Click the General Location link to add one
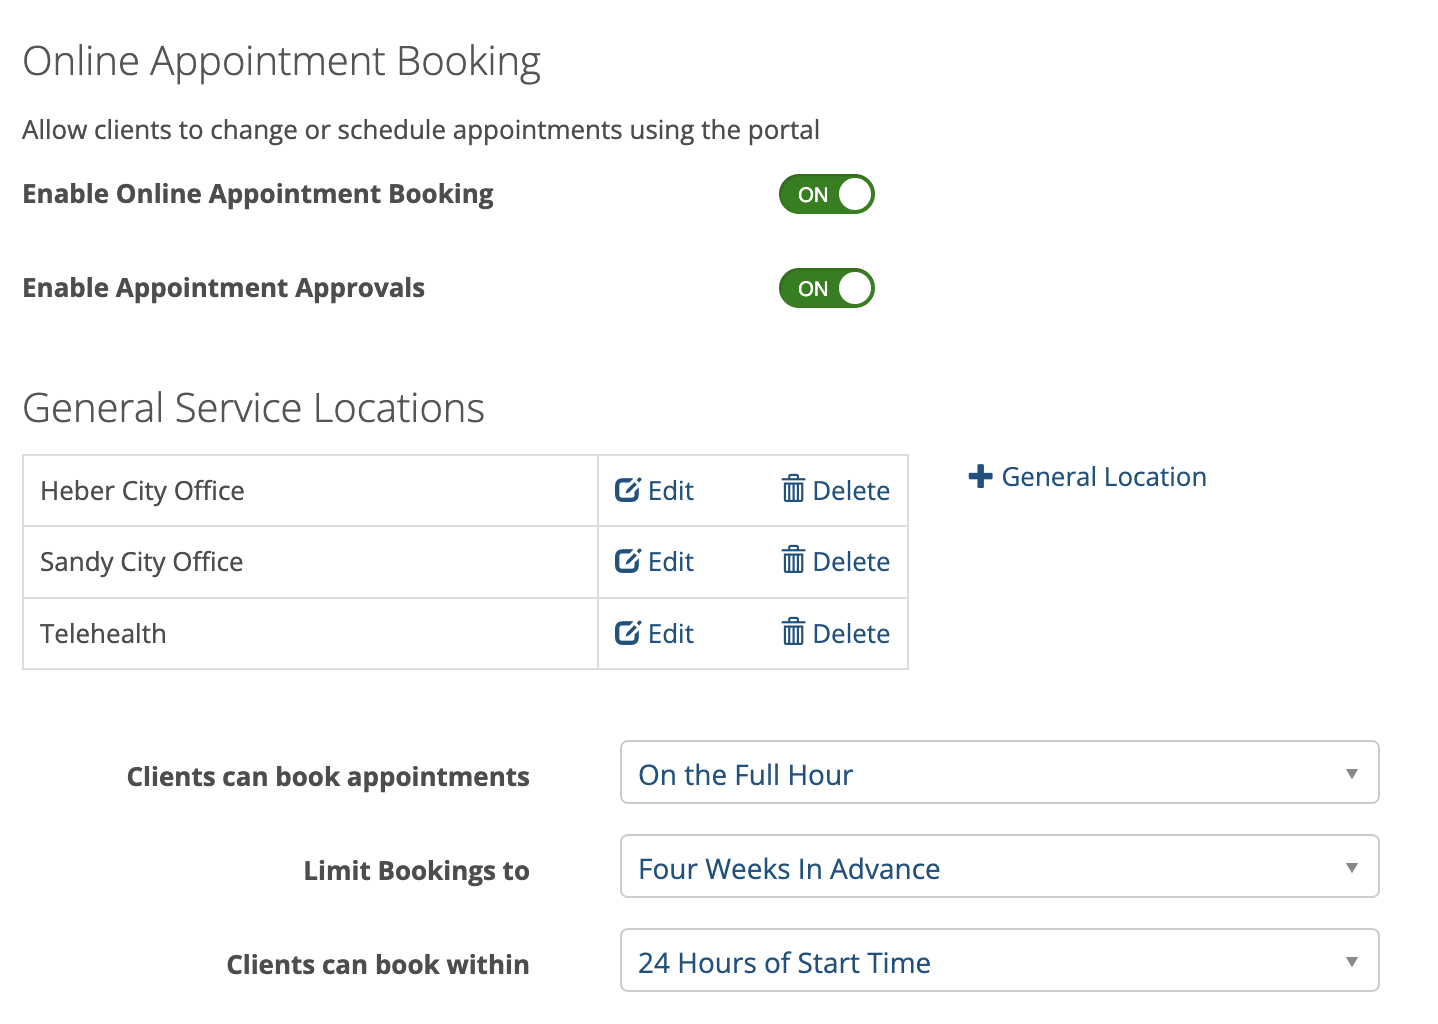This screenshot has width=1438, height=1024. pos(1103,476)
